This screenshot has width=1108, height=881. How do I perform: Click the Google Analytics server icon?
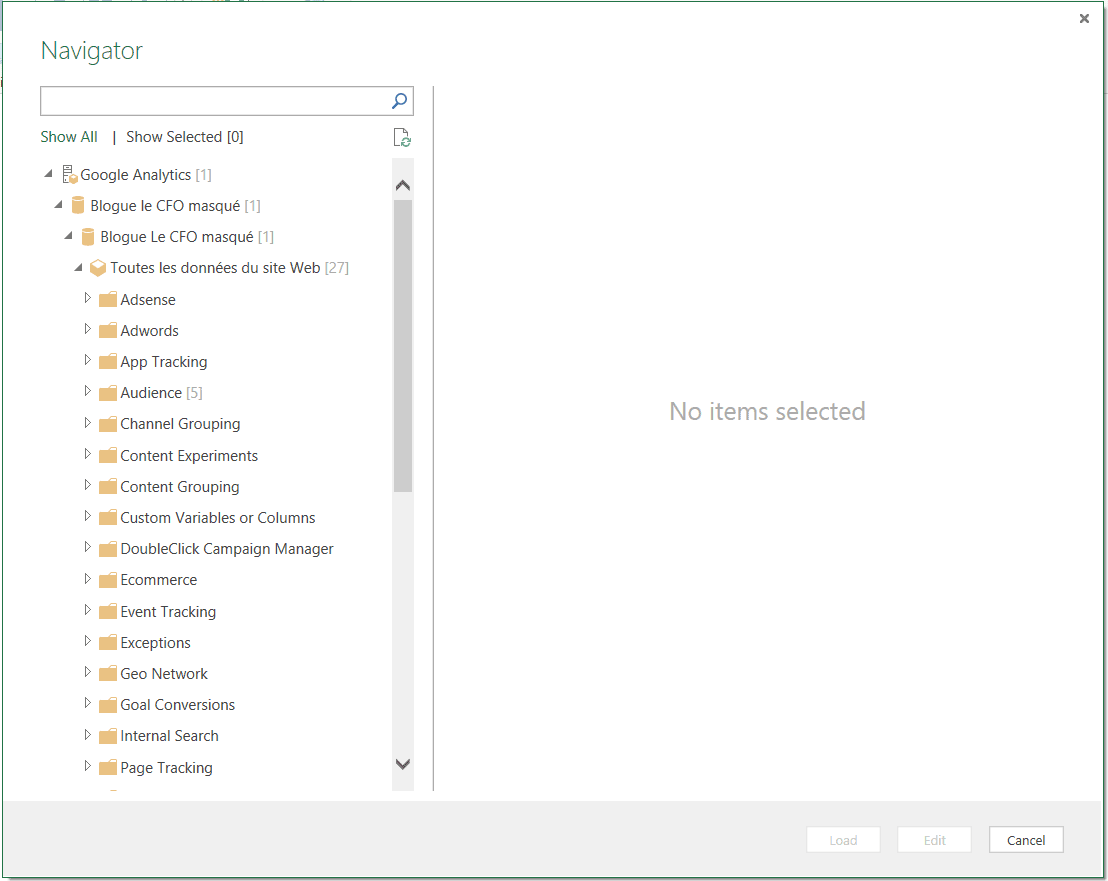pyautogui.click(x=70, y=175)
